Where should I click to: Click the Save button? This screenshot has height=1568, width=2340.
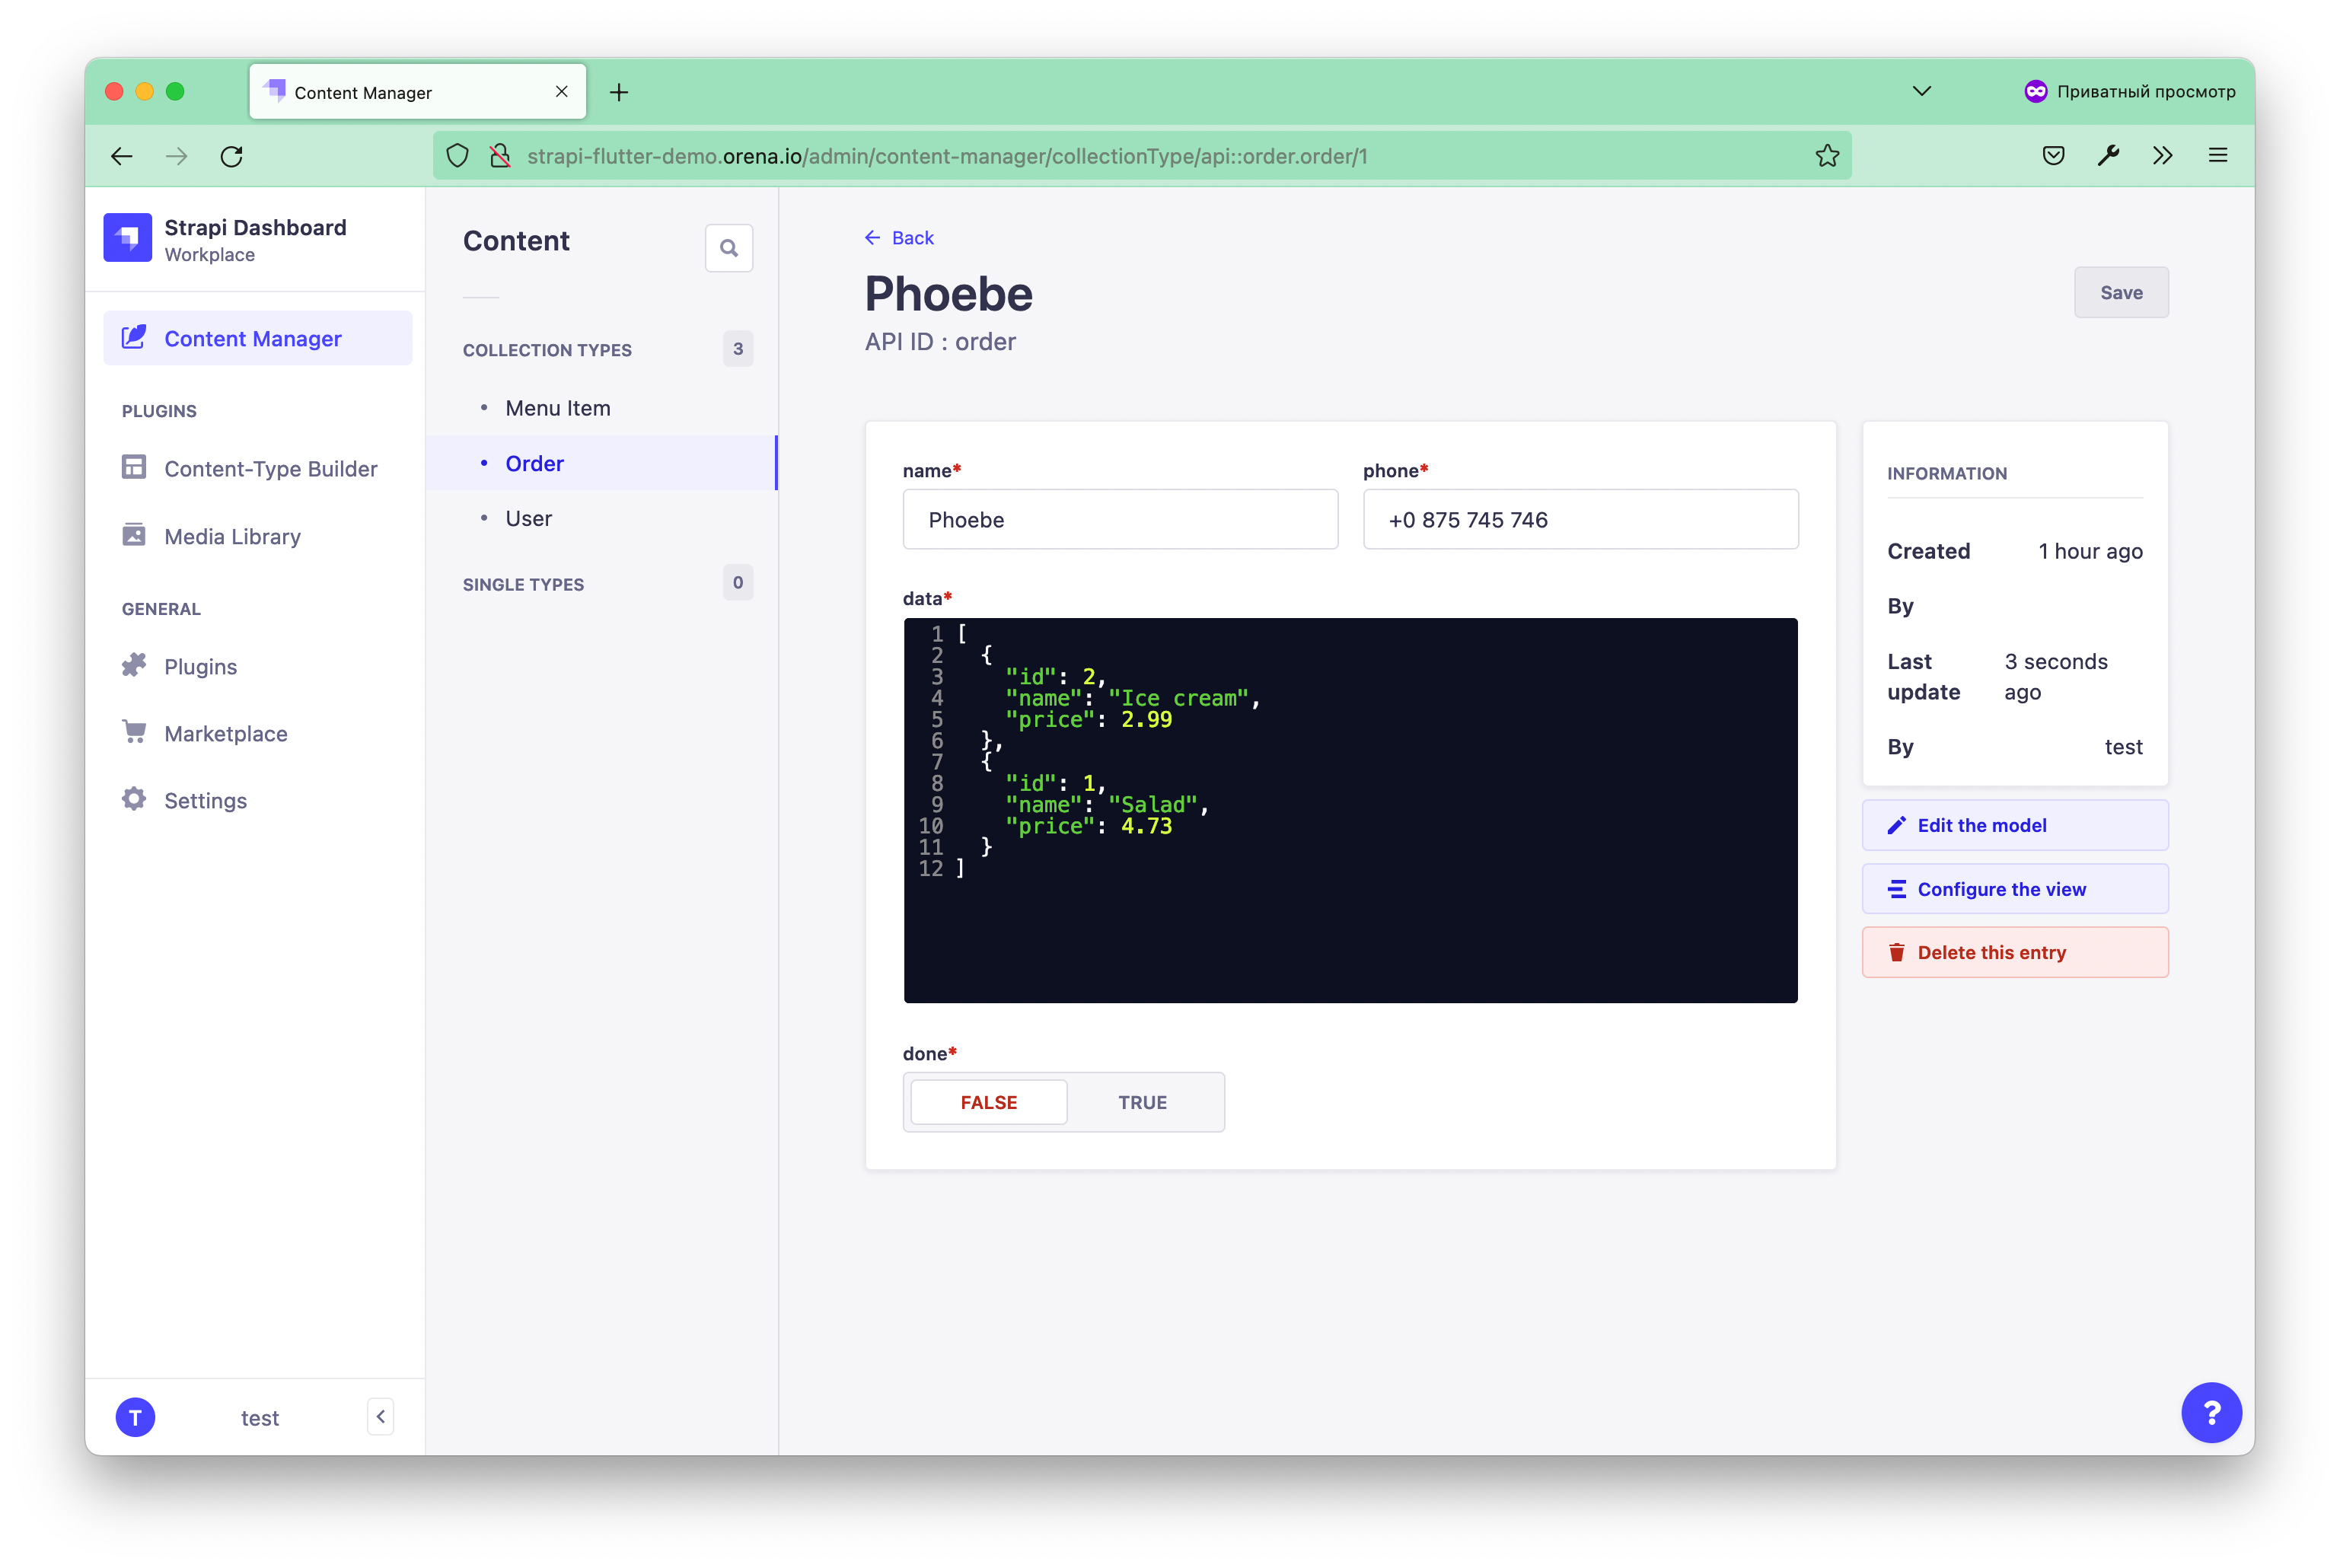pos(2122,292)
